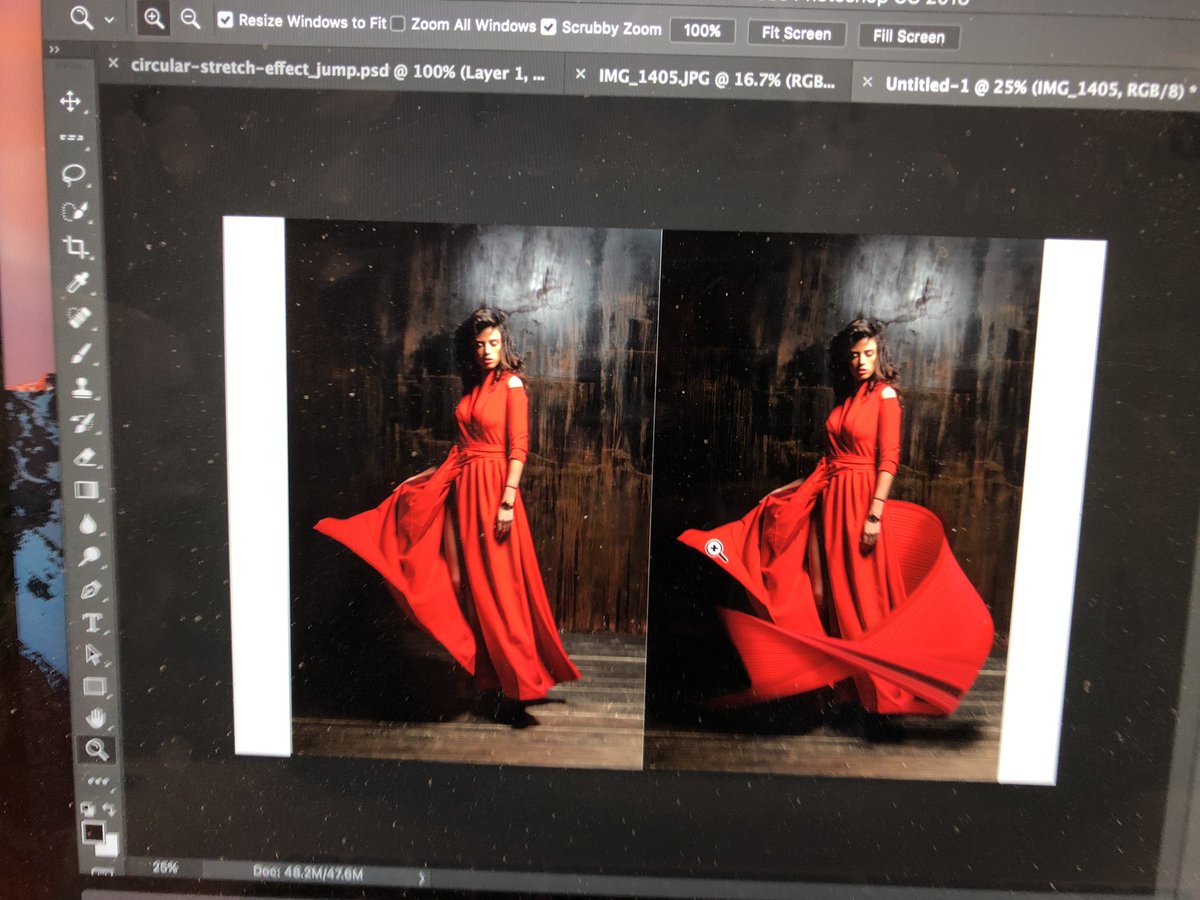The height and width of the screenshot is (900, 1200).
Task: Enable Zoom All Windows checkbox
Action: click(x=398, y=24)
